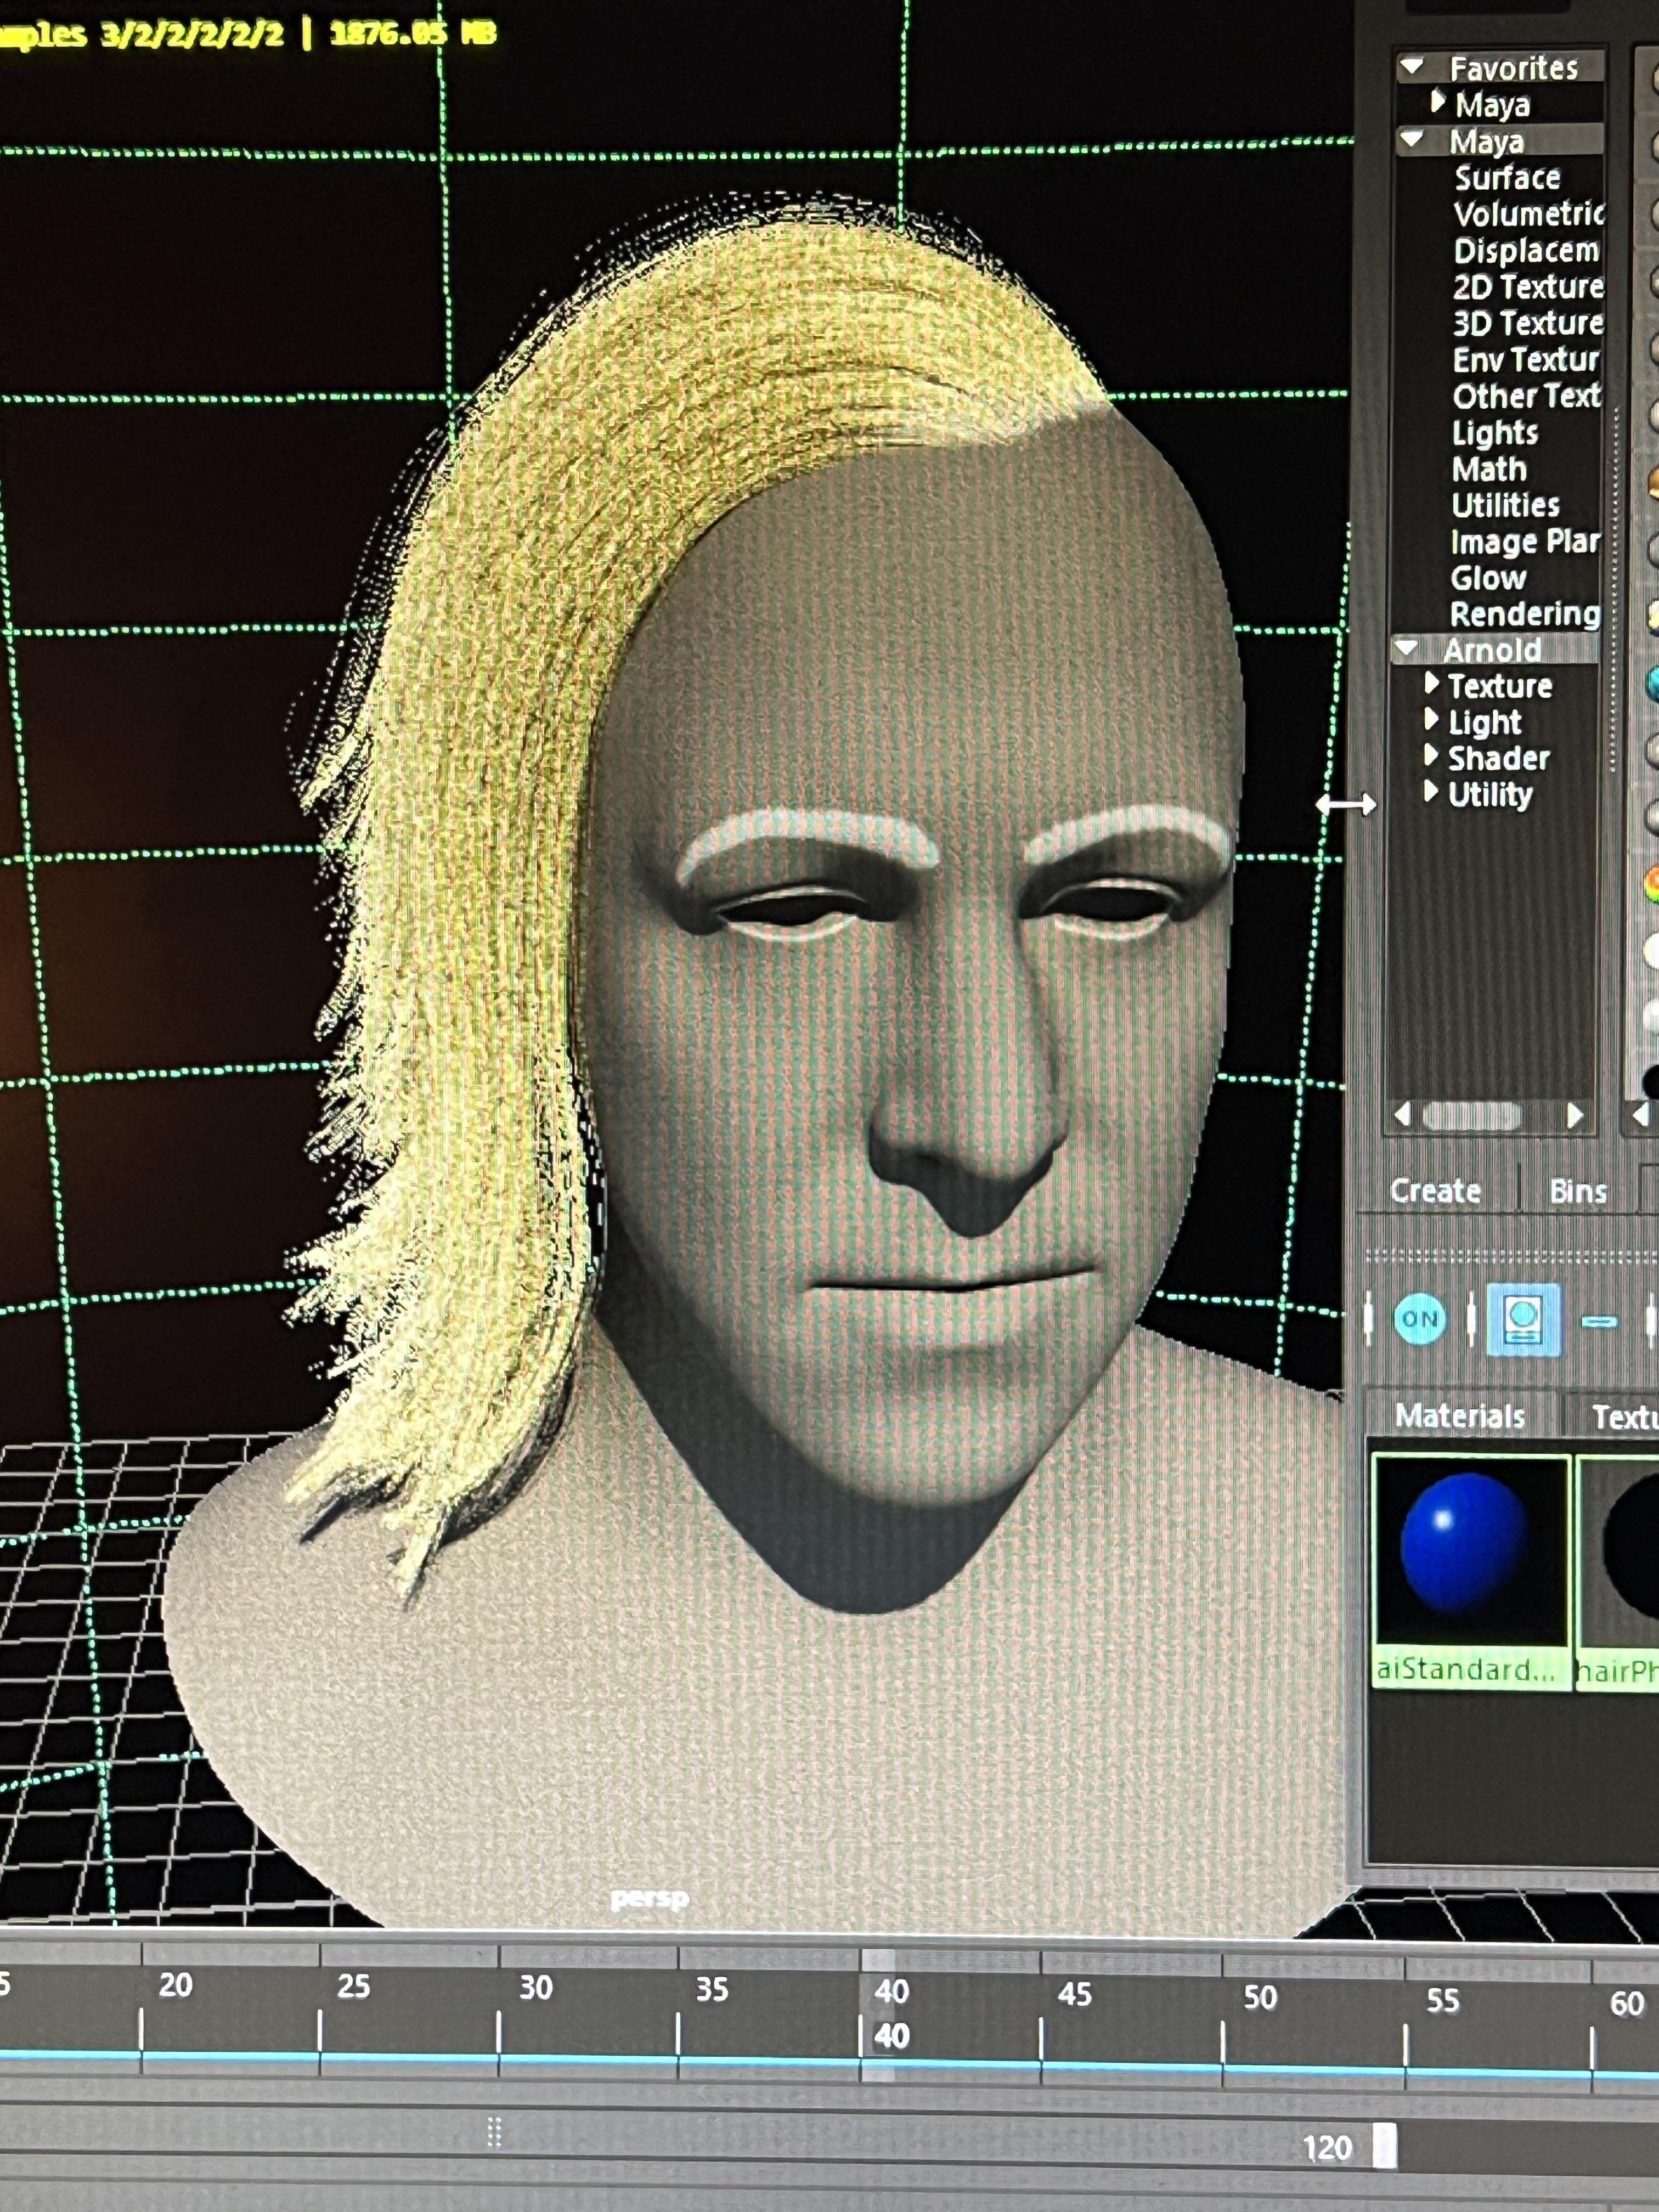Screen dimensions: 1659x2212
Task: Expand Maya under Favorites
Action: pos(1438,102)
